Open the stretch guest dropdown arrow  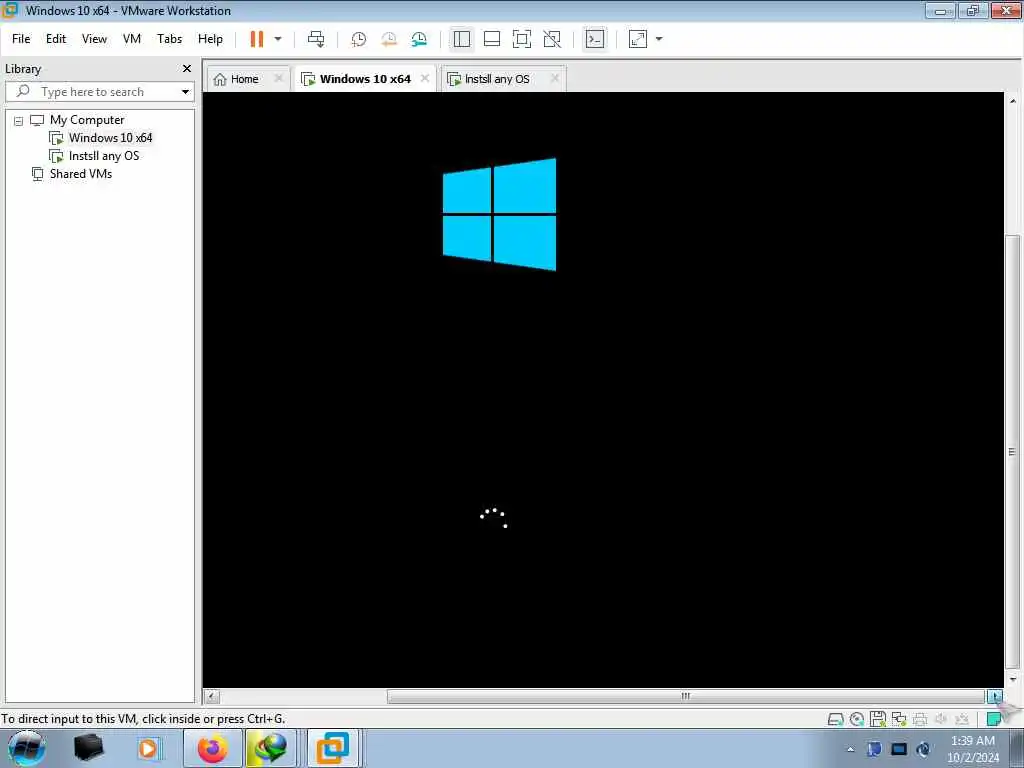coord(659,39)
